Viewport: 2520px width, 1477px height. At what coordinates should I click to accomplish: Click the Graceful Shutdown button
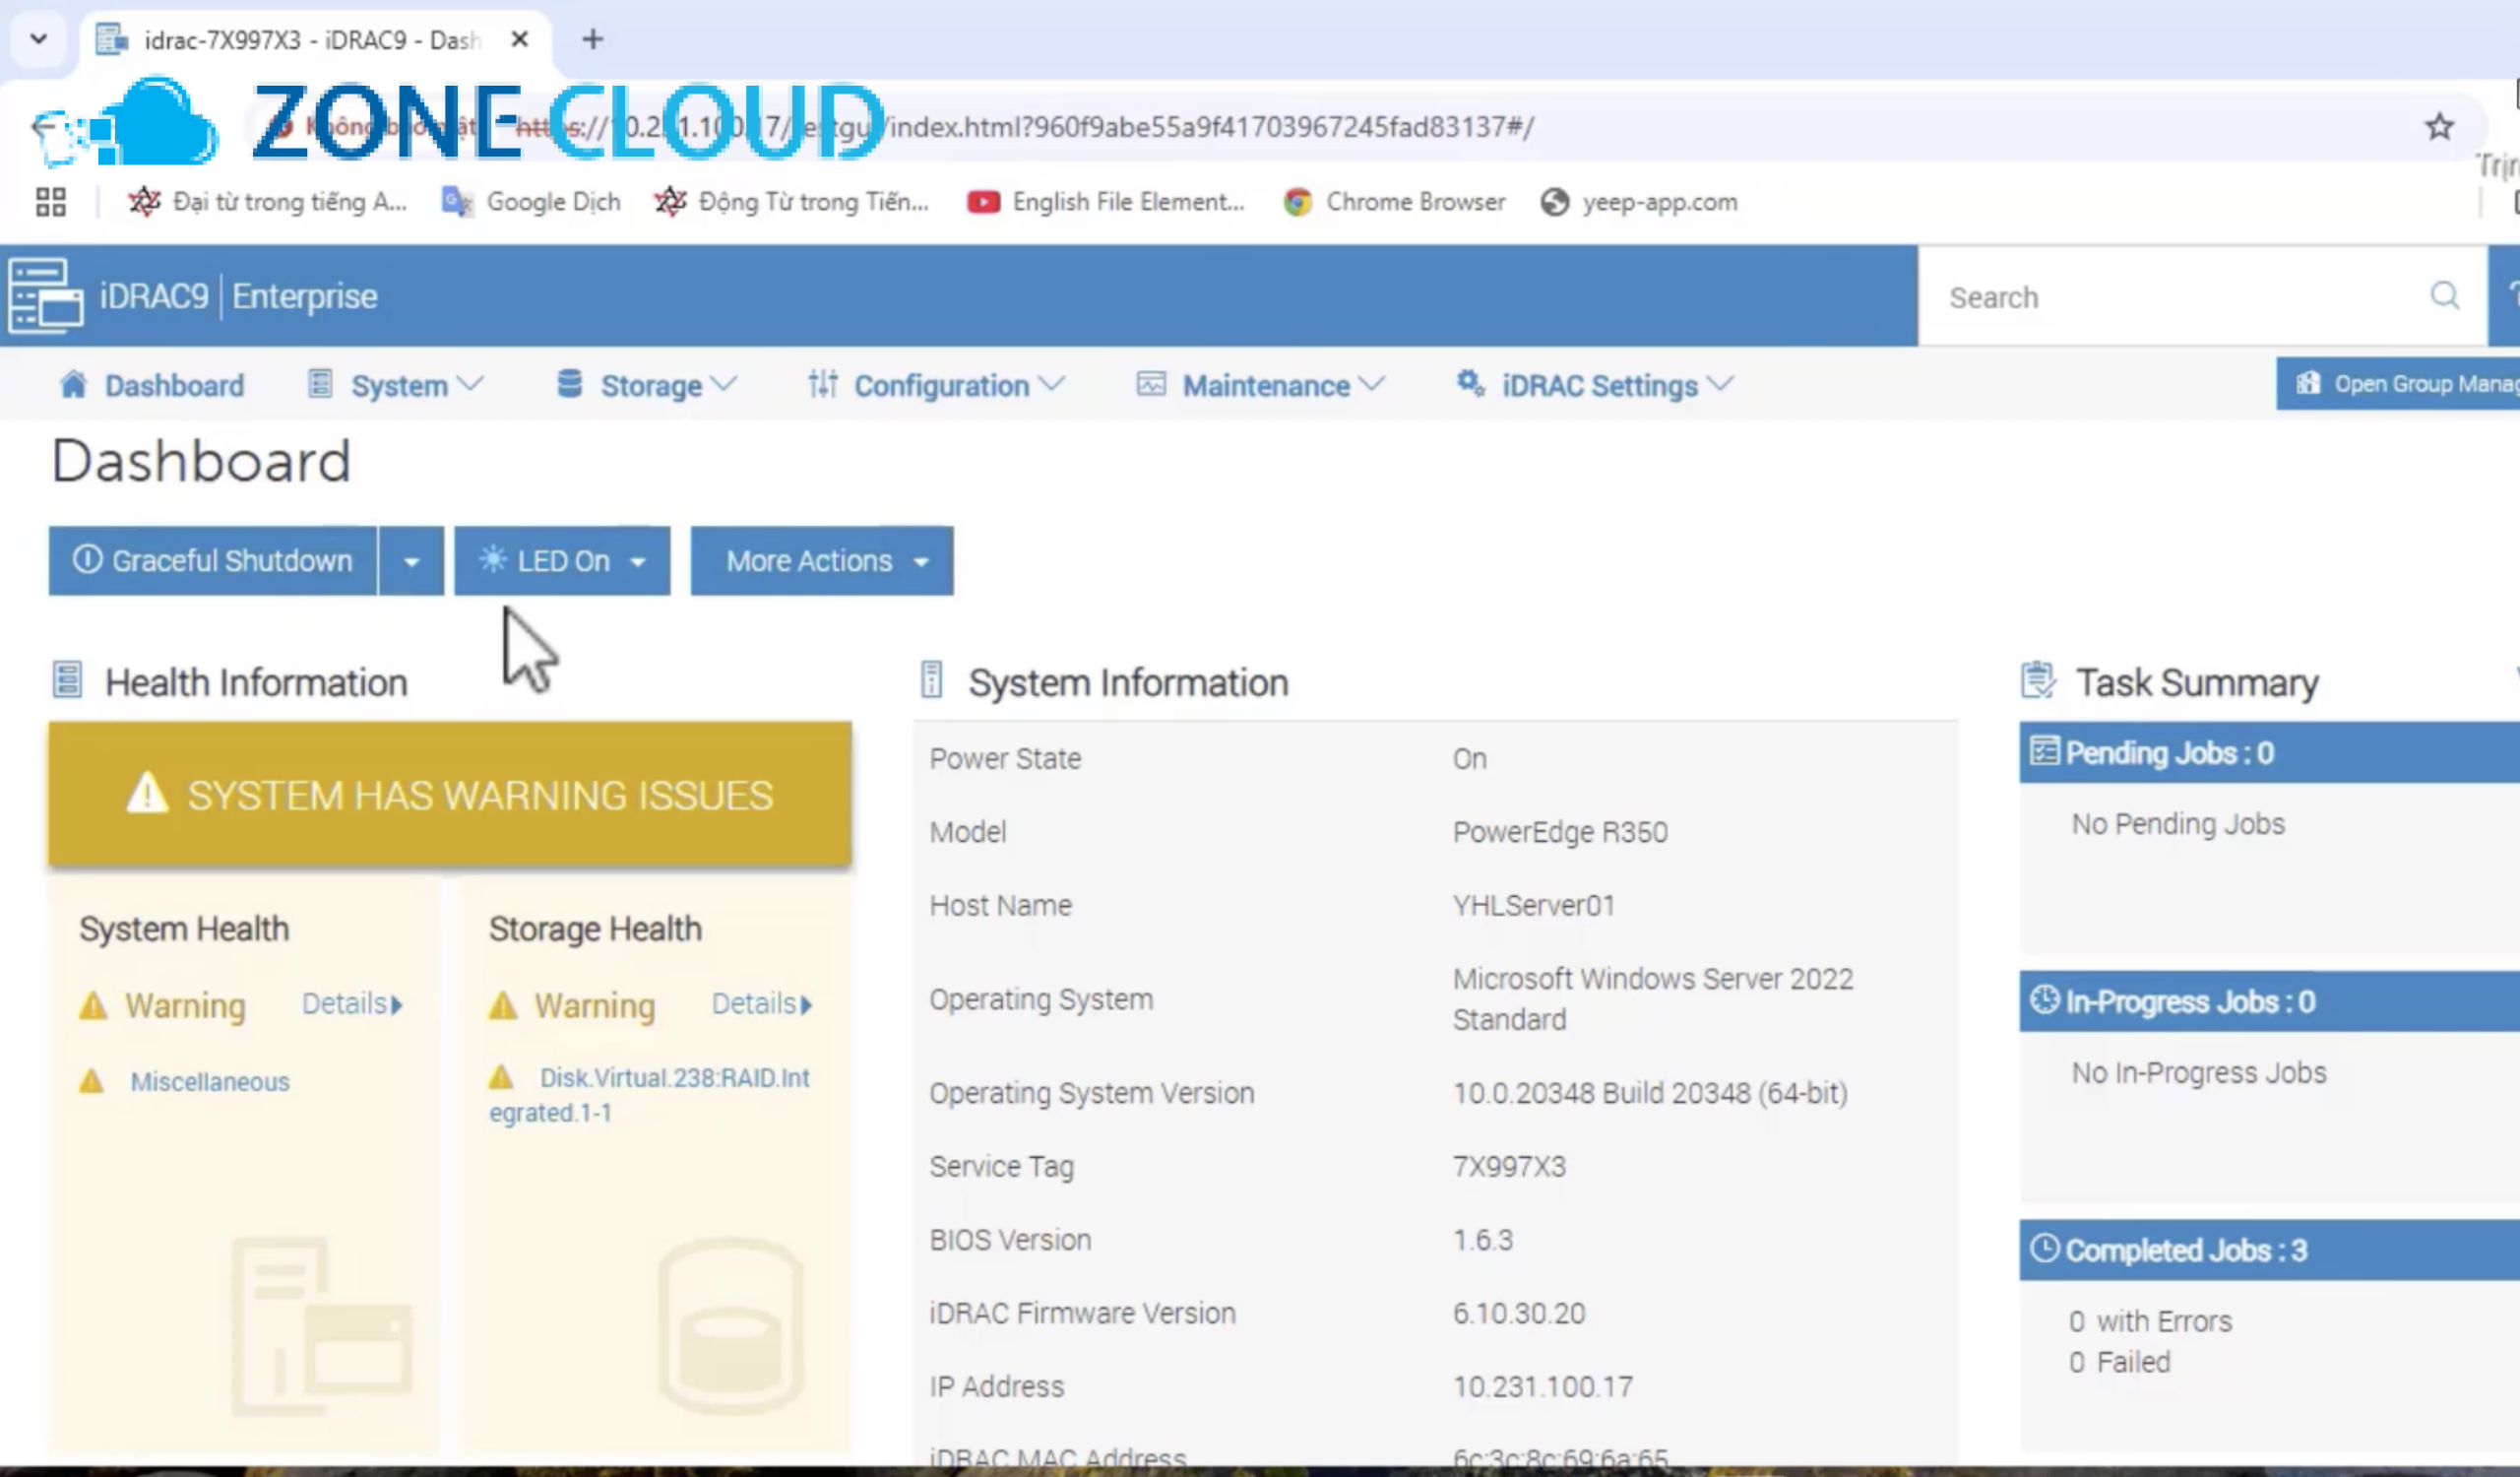pos(213,561)
